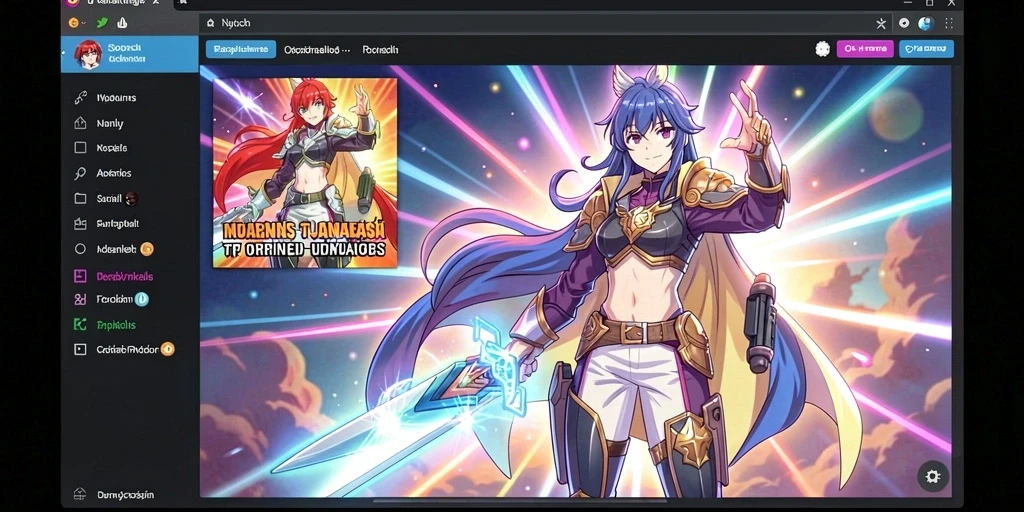Switch to the Fornodh tab
The width and height of the screenshot is (1024, 512).
pyautogui.click(x=381, y=50)
